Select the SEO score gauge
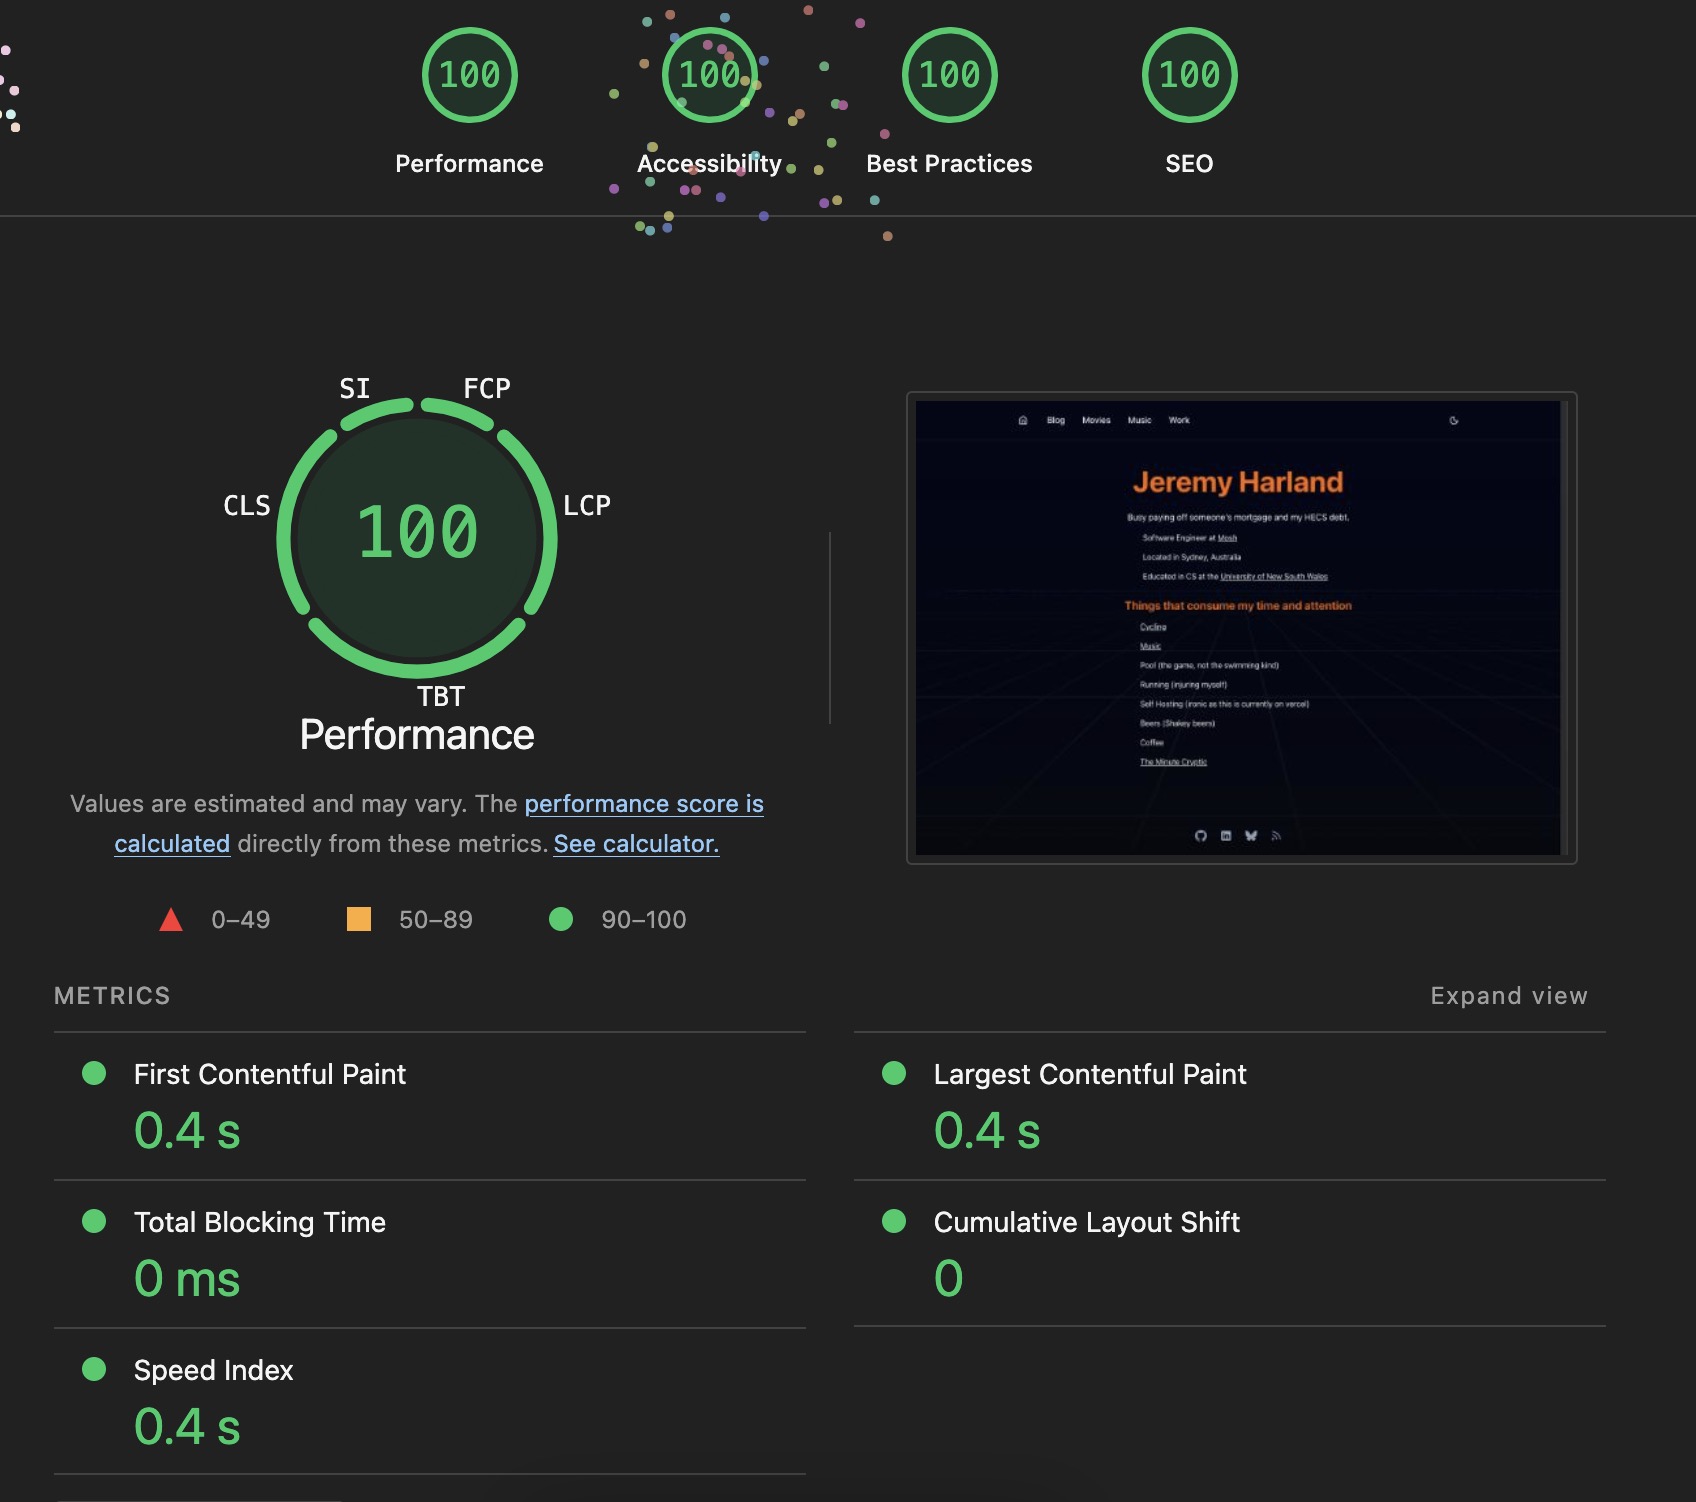Image resolution: width=1696 pixels, height=1502 pixels. [1189, 76]
